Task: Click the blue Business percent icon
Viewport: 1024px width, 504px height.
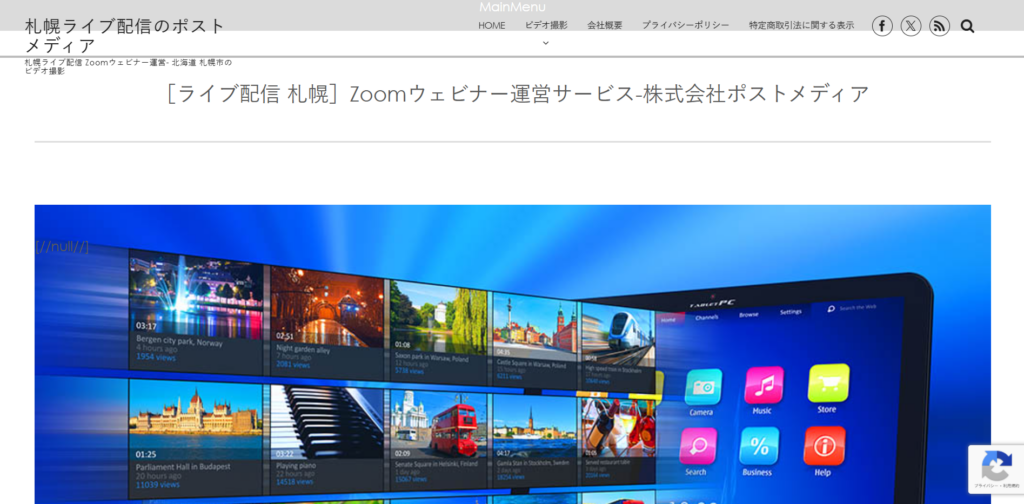Action: tap(758, 447)
